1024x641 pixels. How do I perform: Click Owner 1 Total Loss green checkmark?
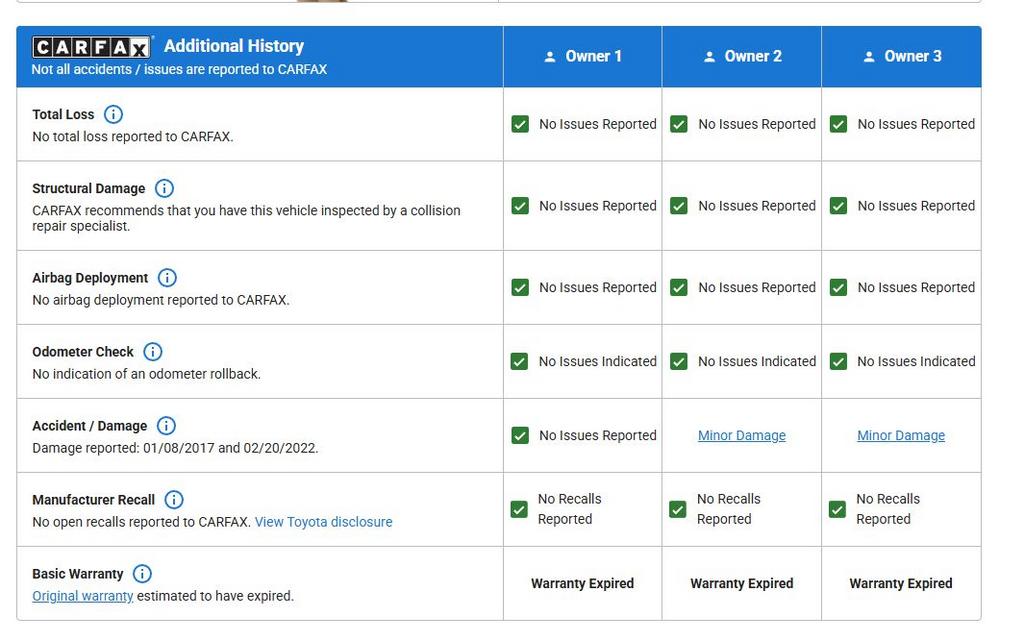[x=520, y=124]
